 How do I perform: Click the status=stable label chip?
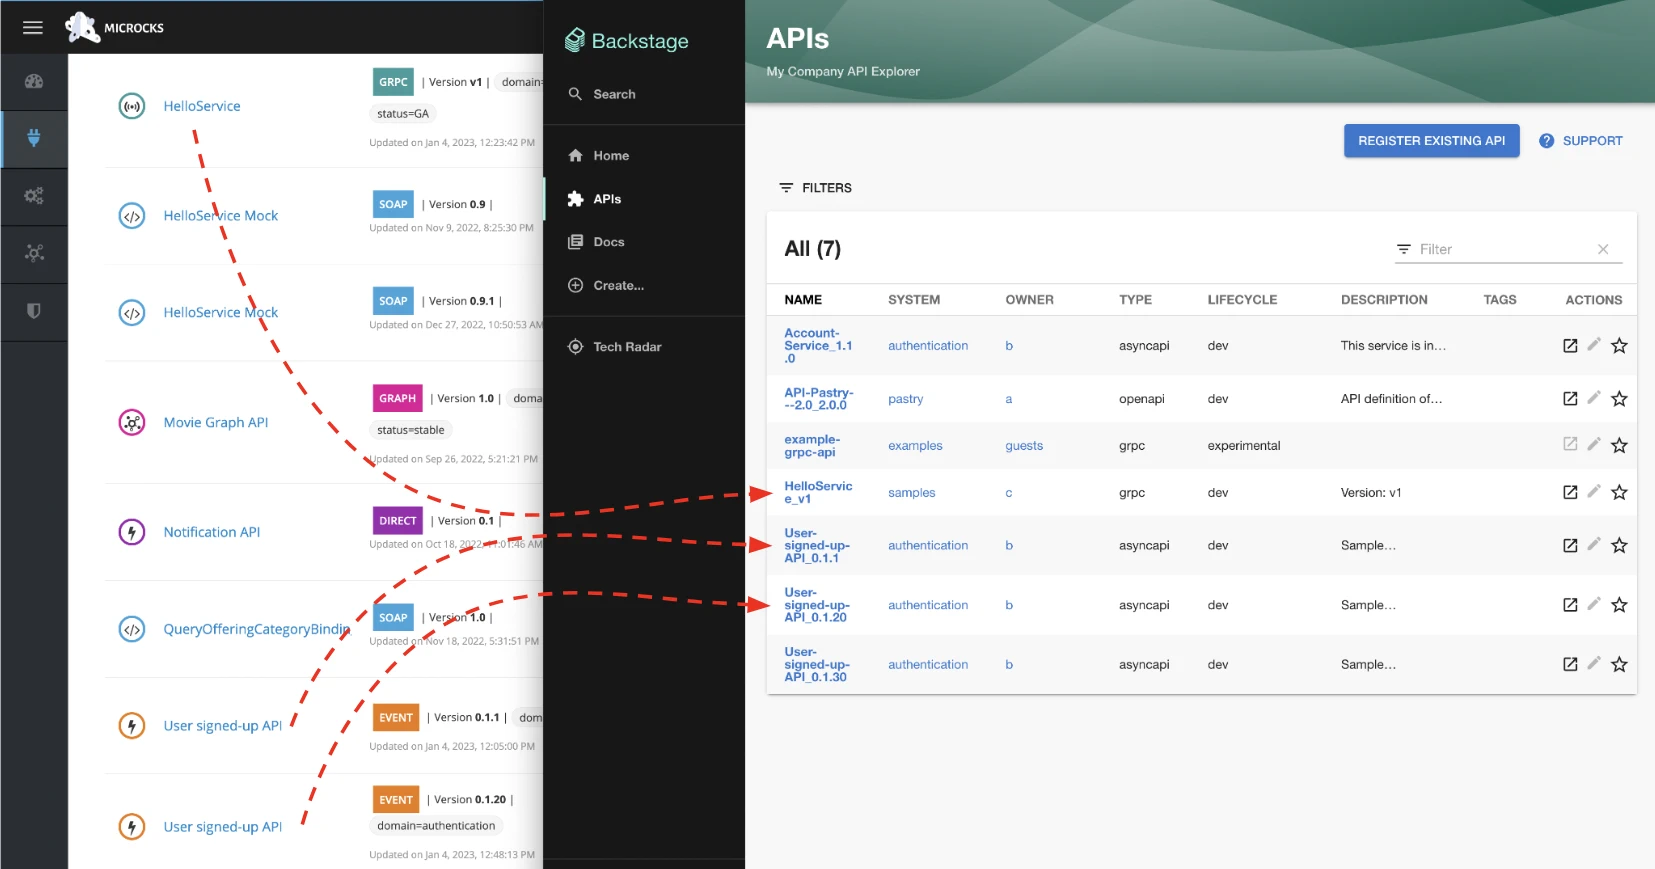[411, 430]
